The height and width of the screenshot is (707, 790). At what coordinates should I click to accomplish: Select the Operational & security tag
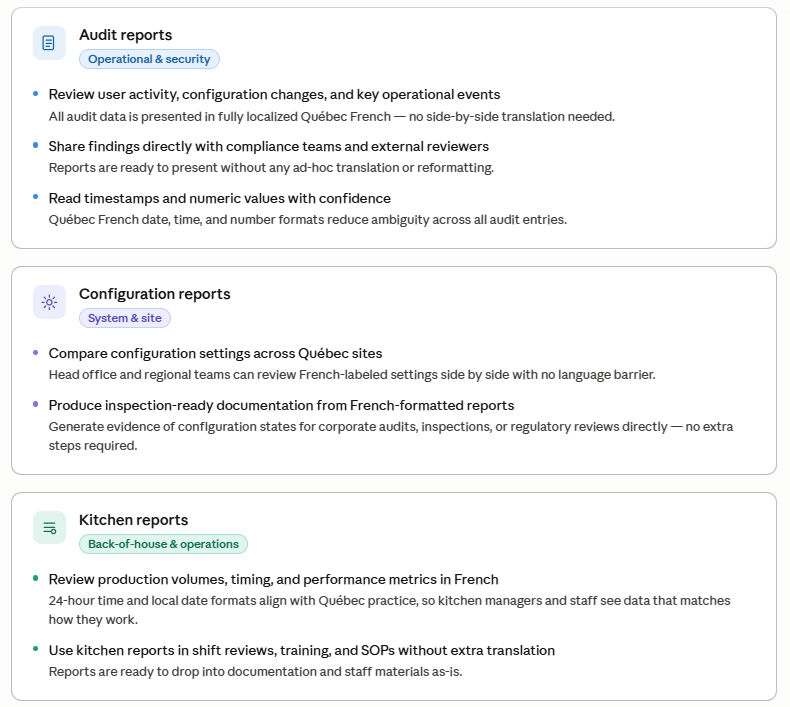coord(149,59)
